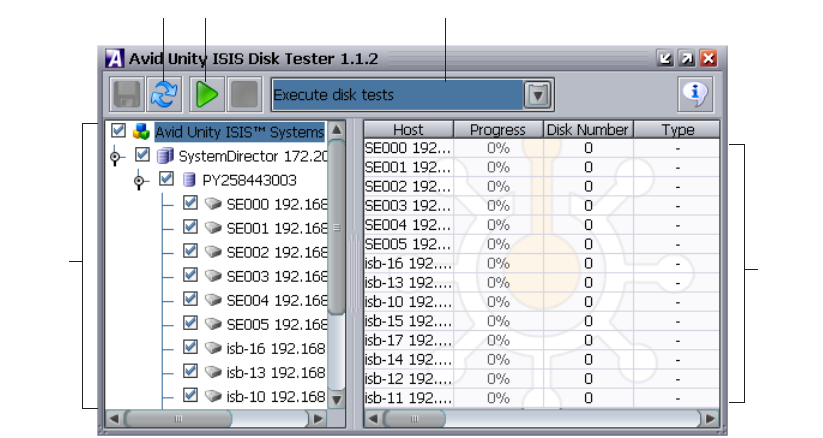
Task: Click the Avid A logo in title bar
Action: click(x=114, y=58)
